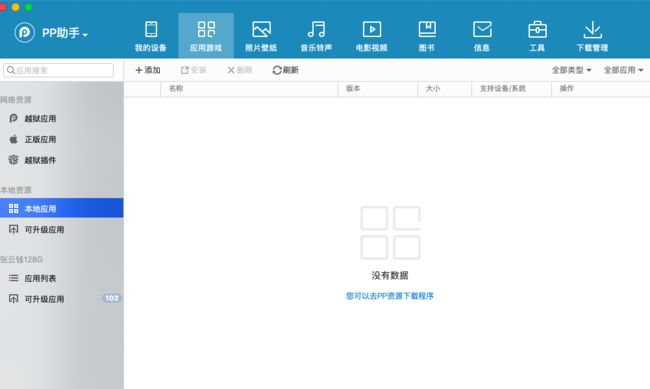Open the 全部应用 filter dropdown
650x389 pixels.
point(623,70)
